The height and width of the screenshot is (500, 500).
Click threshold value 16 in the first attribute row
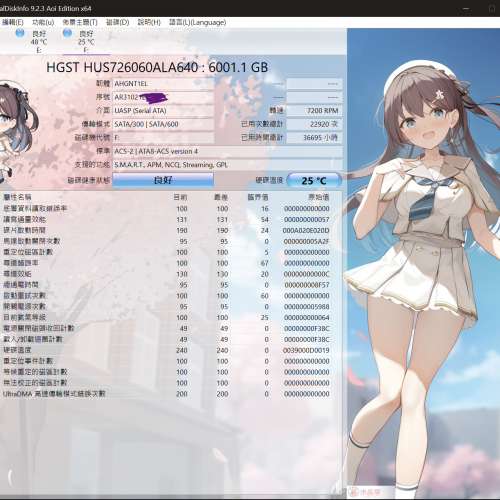265,209
